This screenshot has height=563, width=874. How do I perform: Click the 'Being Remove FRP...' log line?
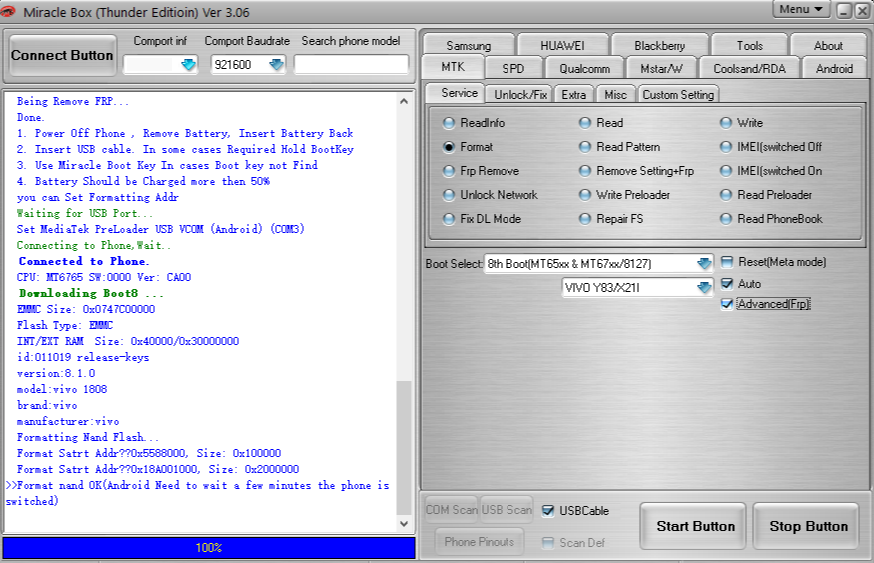point(72,101)
